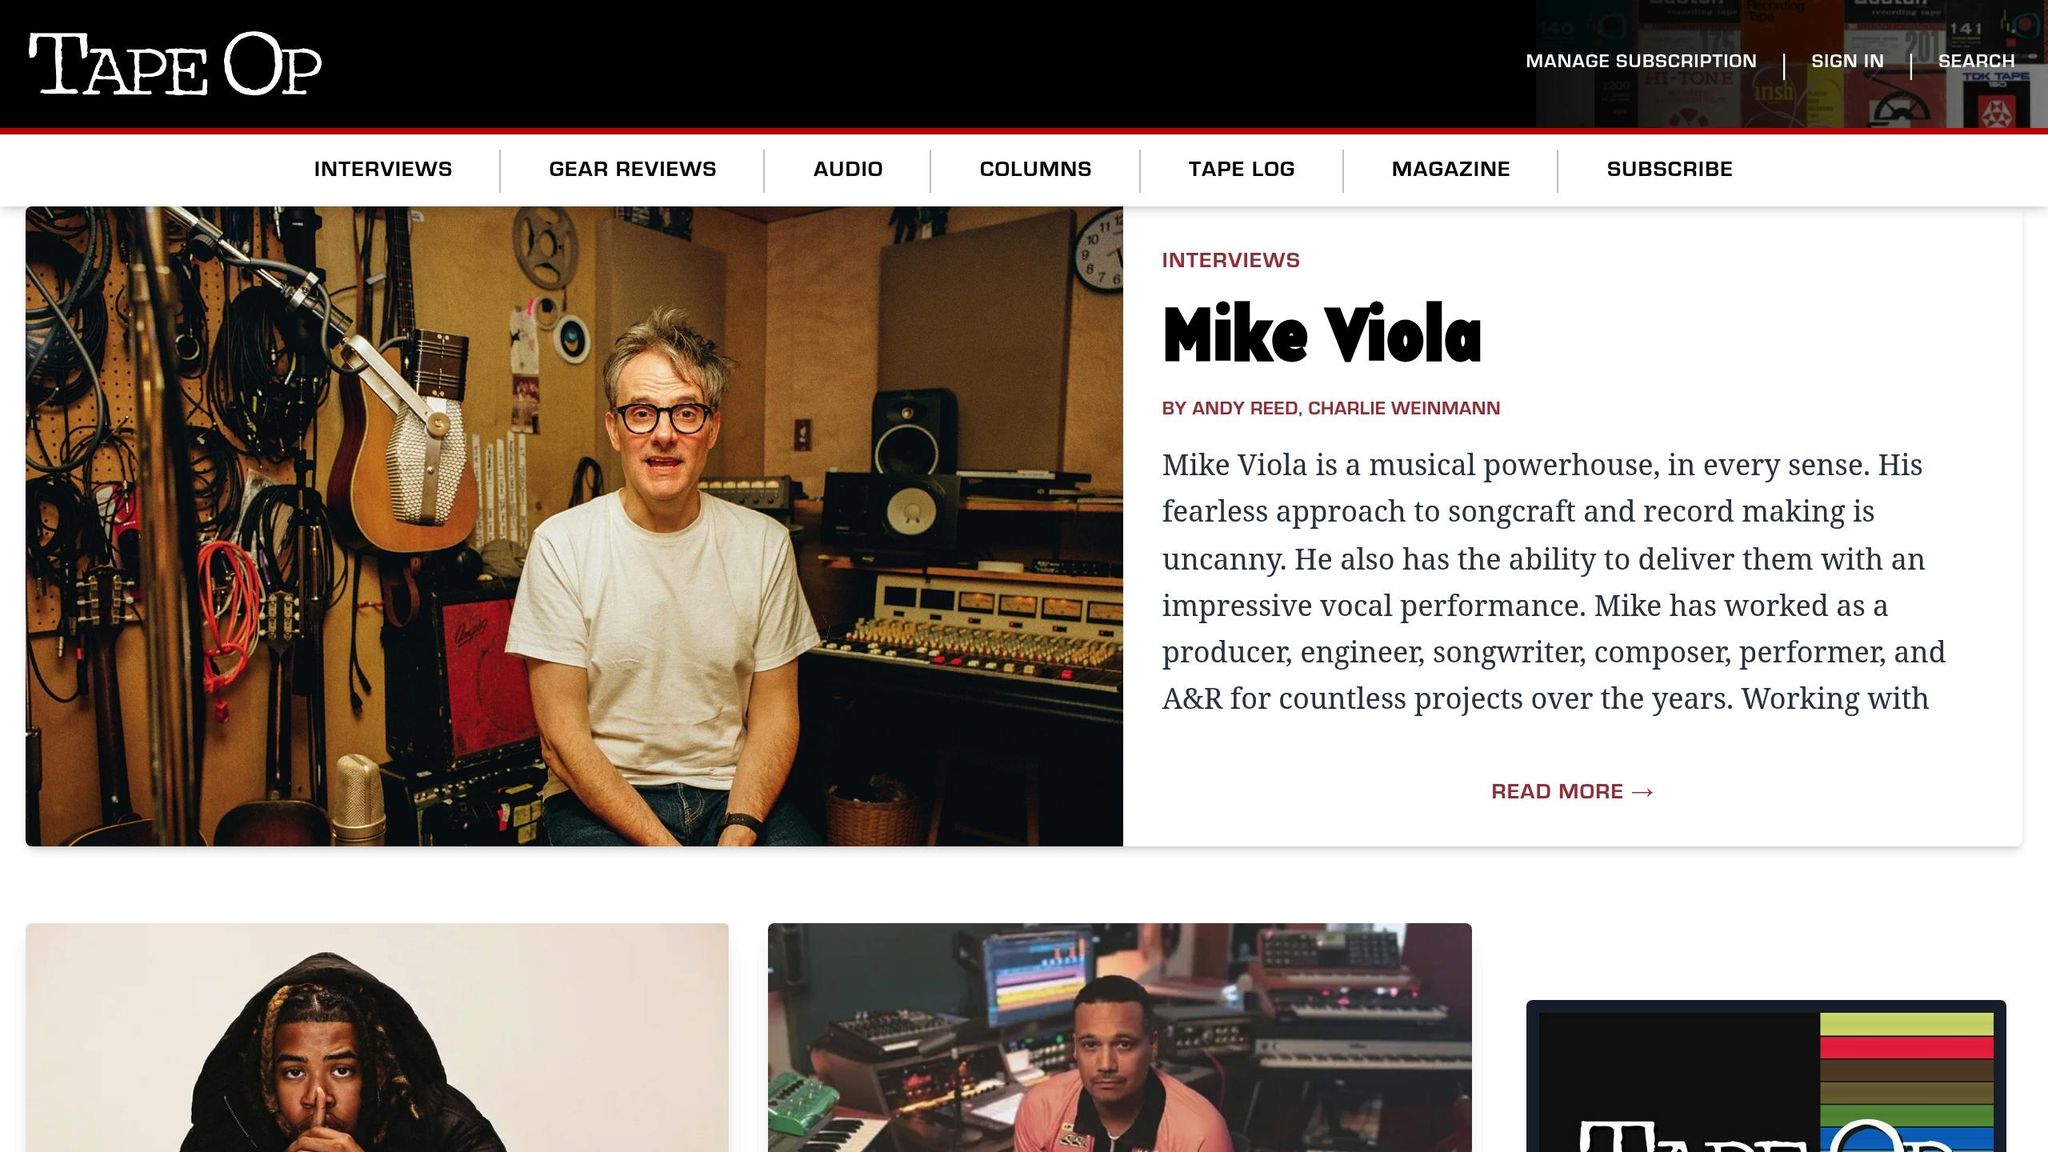
Task: Open the hooded man article thumbnail
Action: coord(377,1037)
